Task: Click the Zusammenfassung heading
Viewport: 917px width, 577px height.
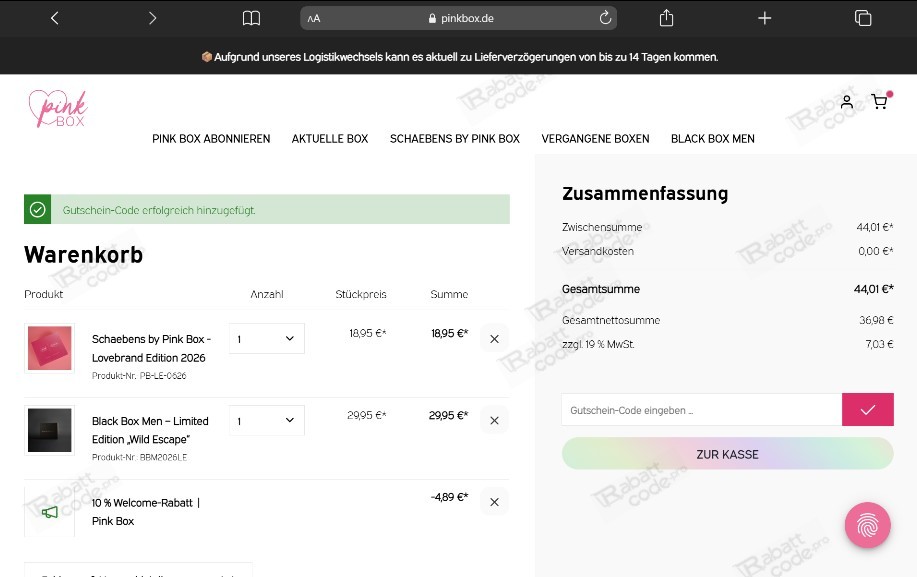Action: point(645,194)
